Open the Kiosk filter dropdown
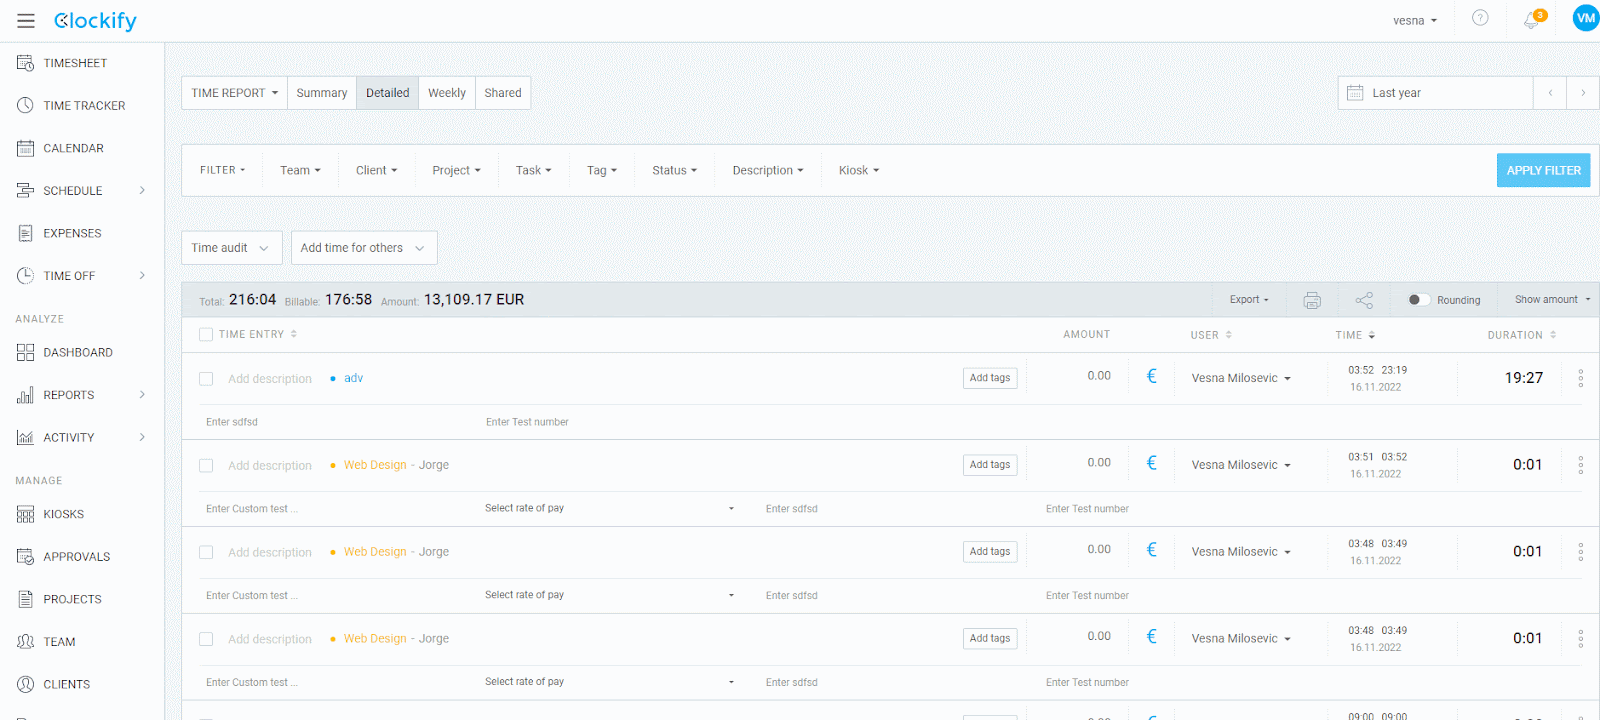The height and width of the screenshot is (720, 1600). tap(859, 170)
